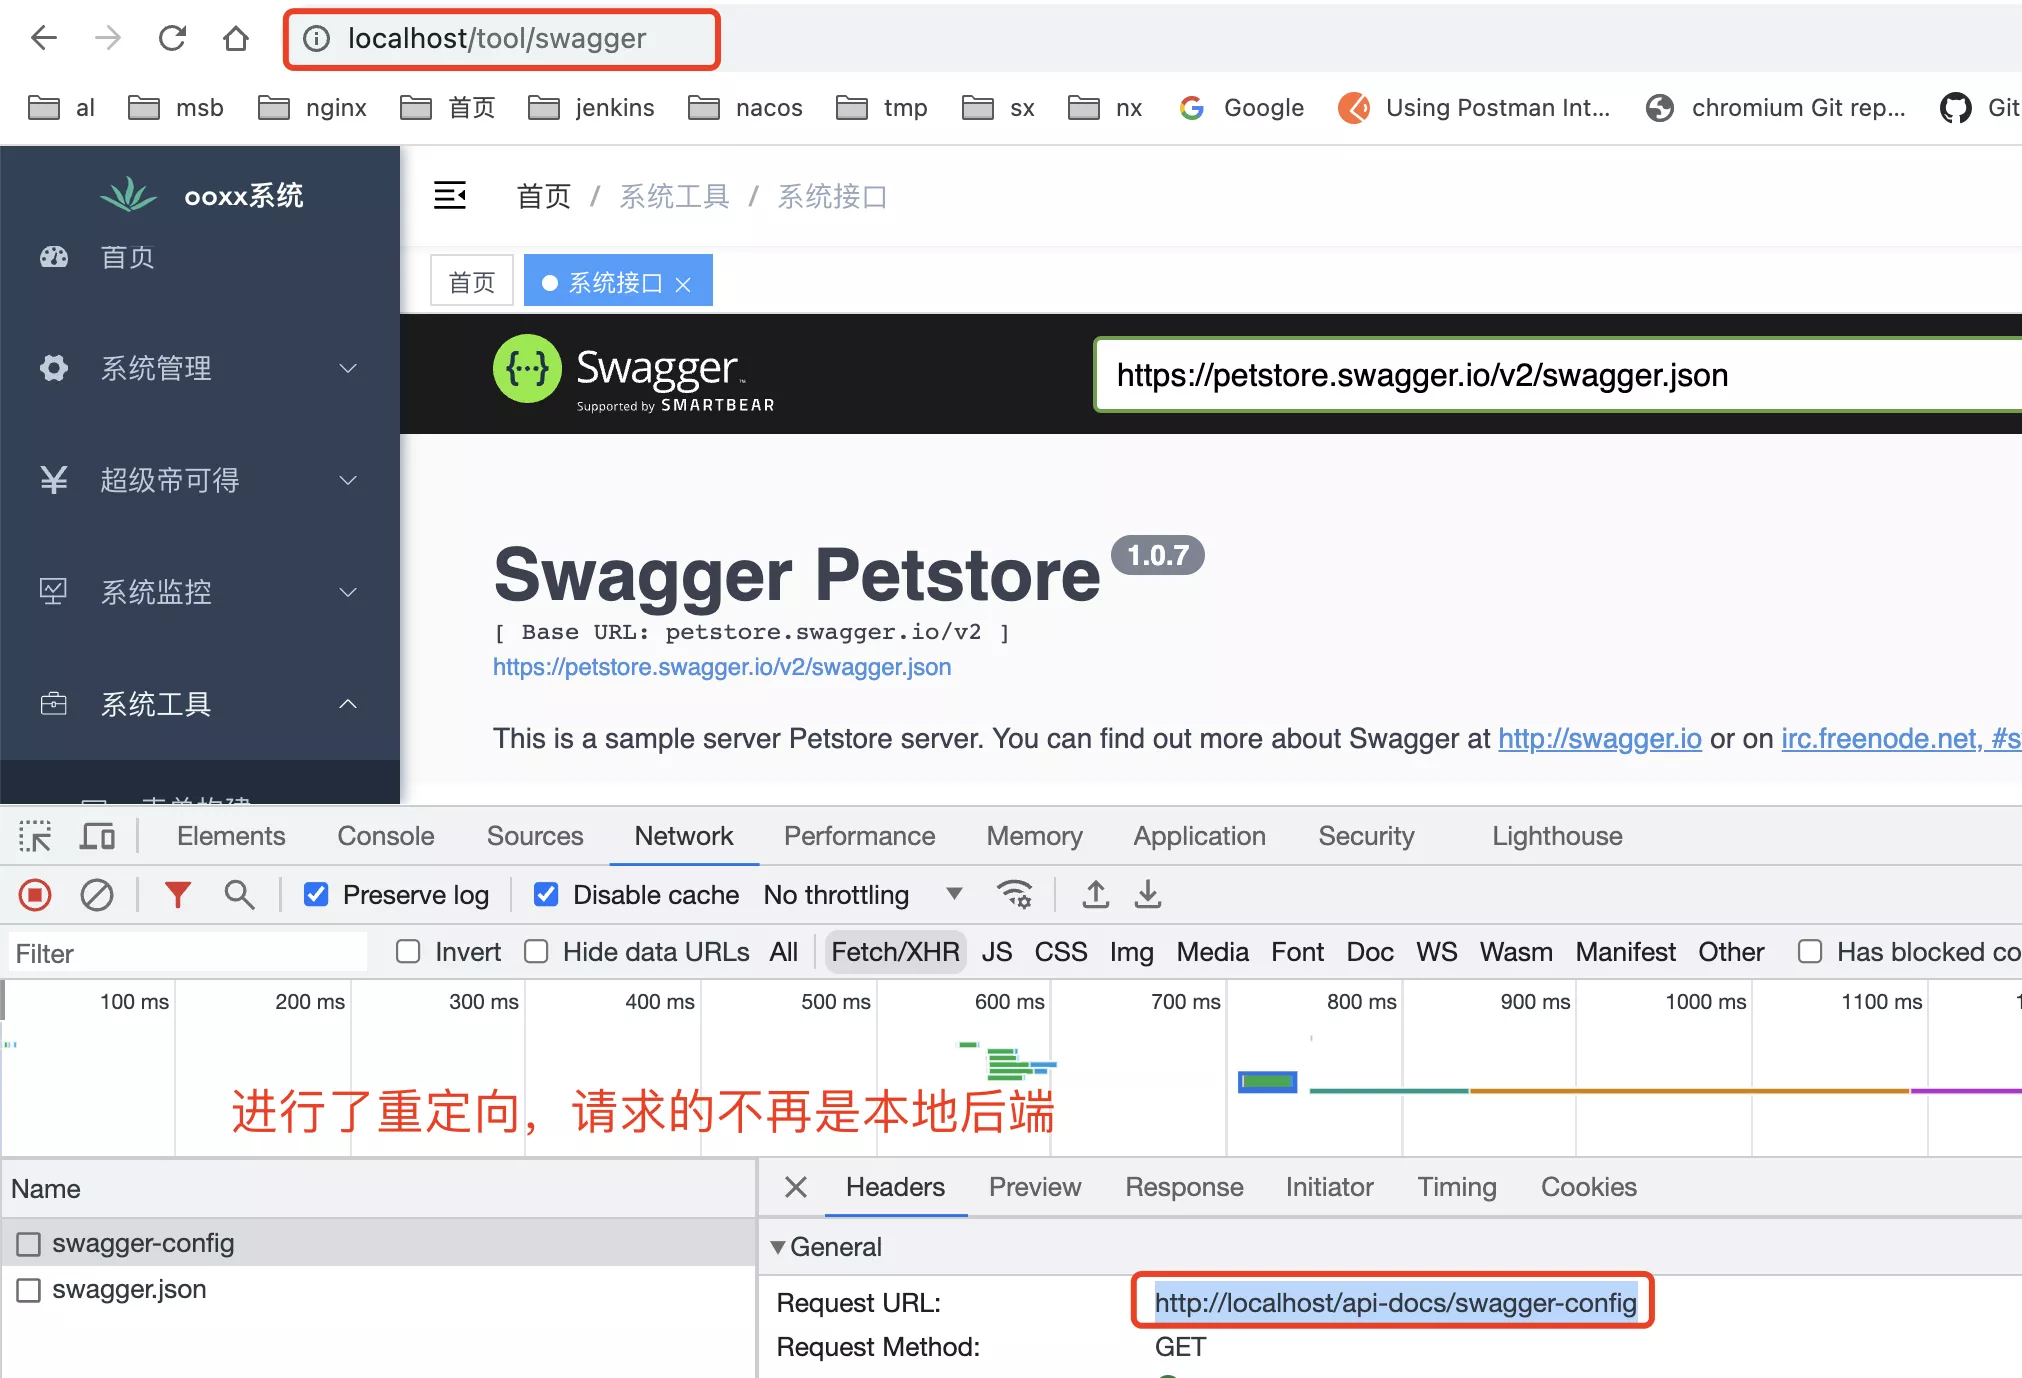
Task: Open the Sources panel
Action: 535,836
